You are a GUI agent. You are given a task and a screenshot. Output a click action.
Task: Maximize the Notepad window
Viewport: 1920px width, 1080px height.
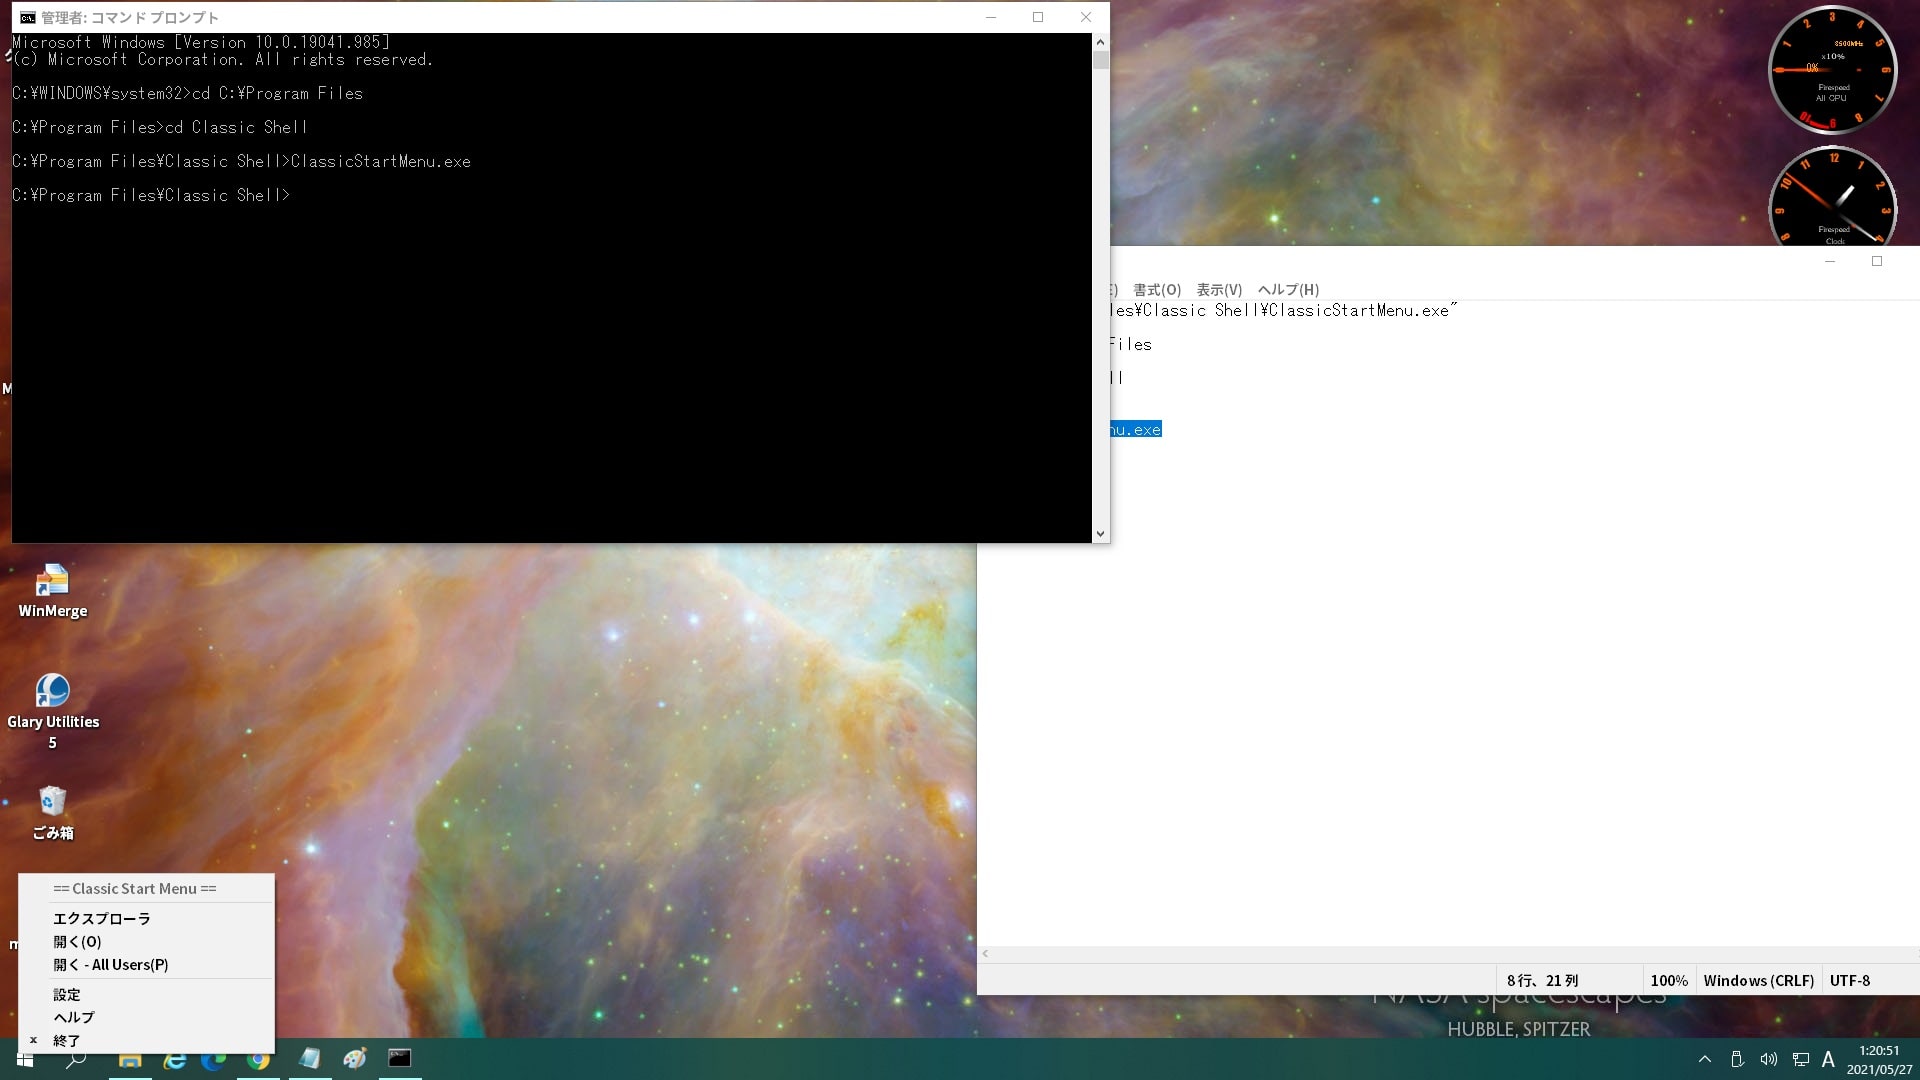click(x=1877, y=261)
